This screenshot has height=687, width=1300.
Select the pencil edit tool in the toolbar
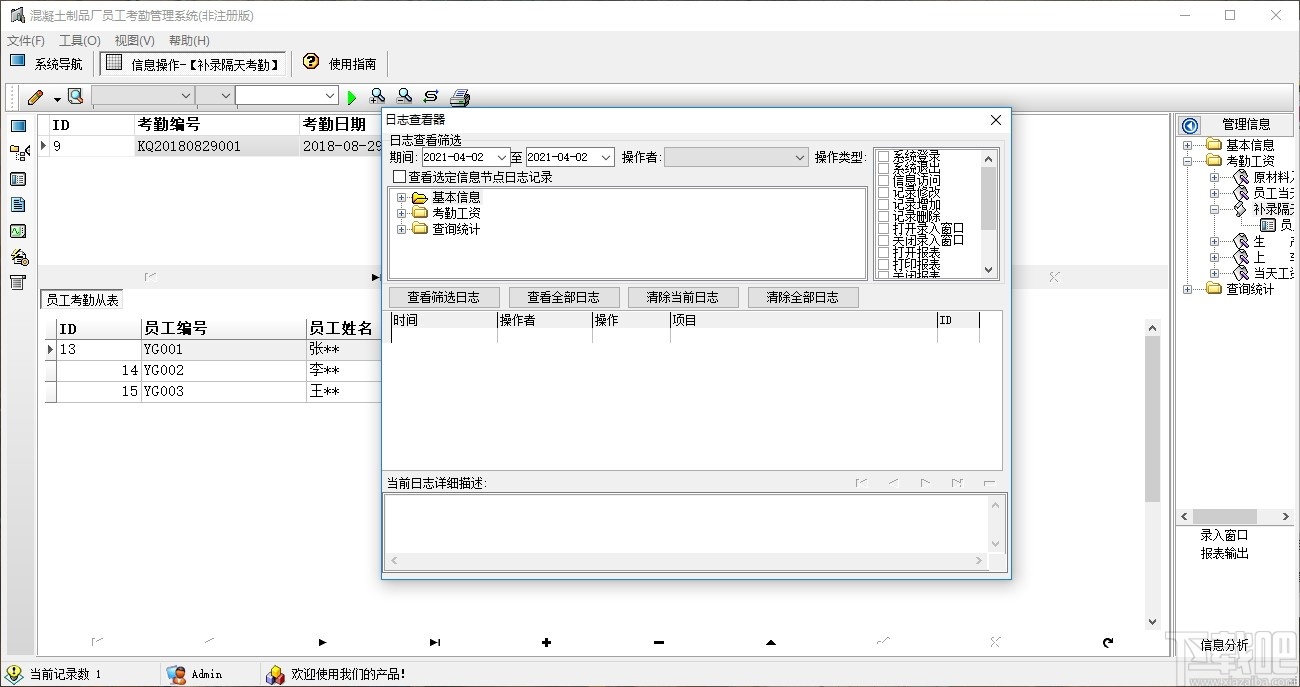33,96
